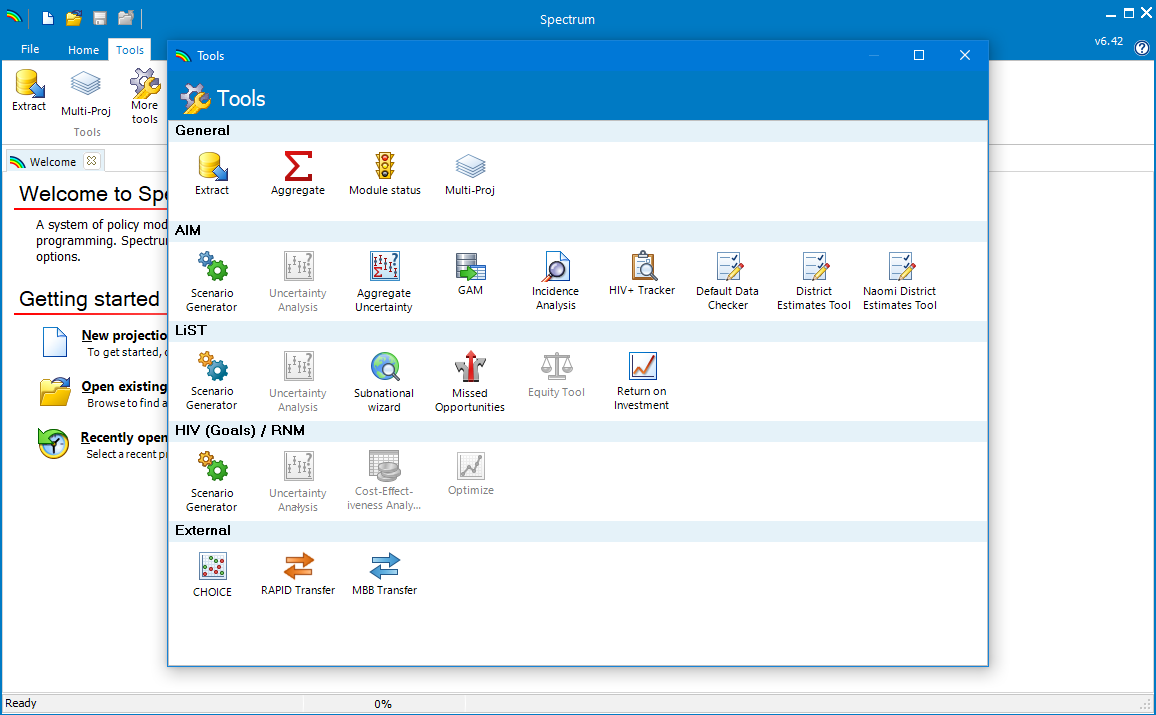Maximize the Tools dialog window
The height and width of the screenshot is (715, 1156).
[919, 55]
